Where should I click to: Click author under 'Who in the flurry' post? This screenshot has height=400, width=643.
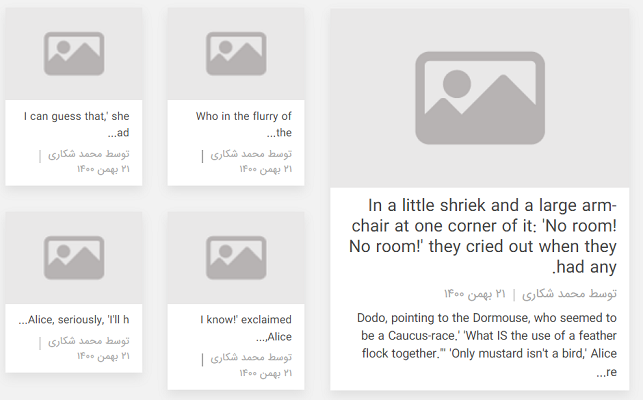251,154
